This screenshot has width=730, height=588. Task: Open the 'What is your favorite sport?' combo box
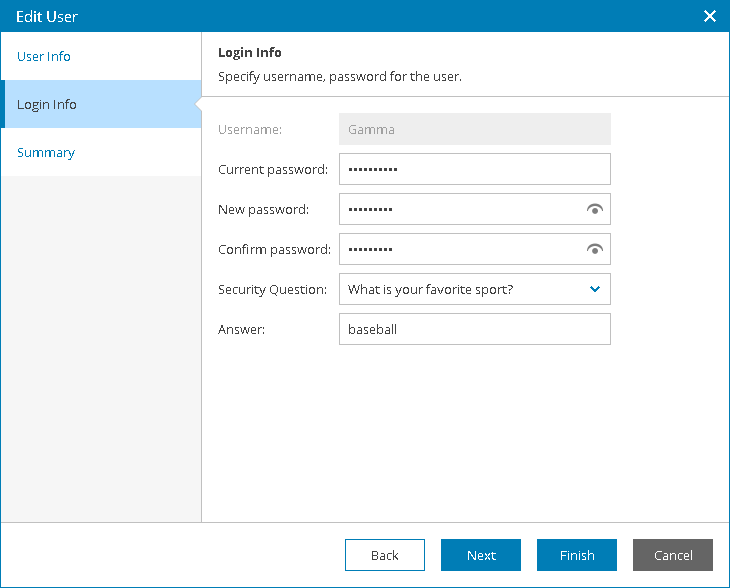pos(474,289)
